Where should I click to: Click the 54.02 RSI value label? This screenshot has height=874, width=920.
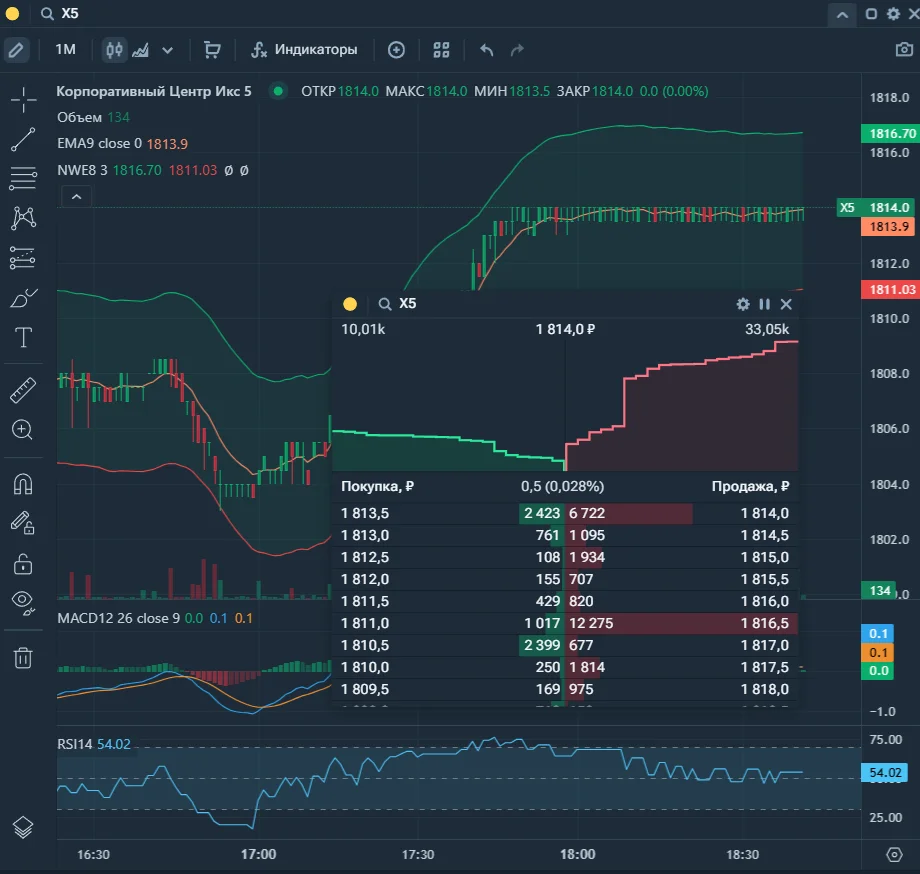point(885,773)
